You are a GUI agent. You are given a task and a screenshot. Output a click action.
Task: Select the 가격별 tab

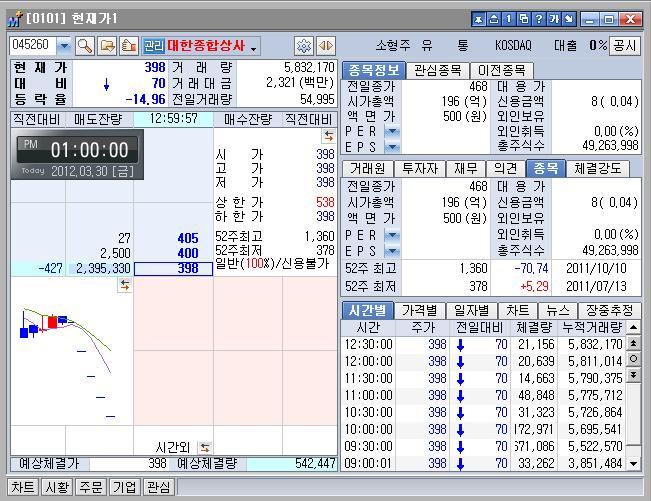pyautogui.click(x=419, y=310)
